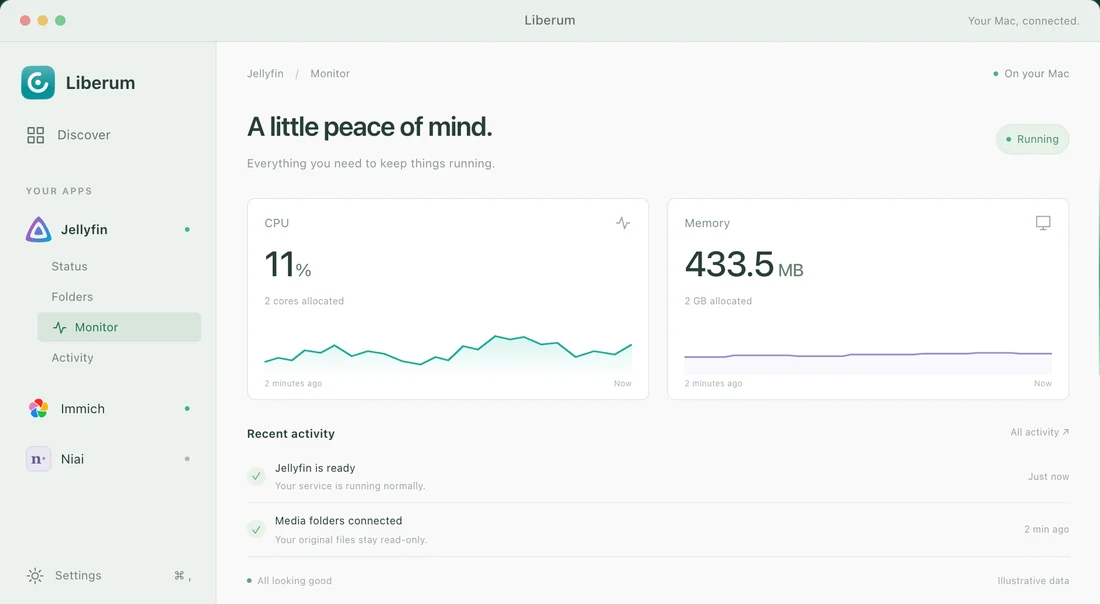Click the green maximize window button

pos(60,20)
